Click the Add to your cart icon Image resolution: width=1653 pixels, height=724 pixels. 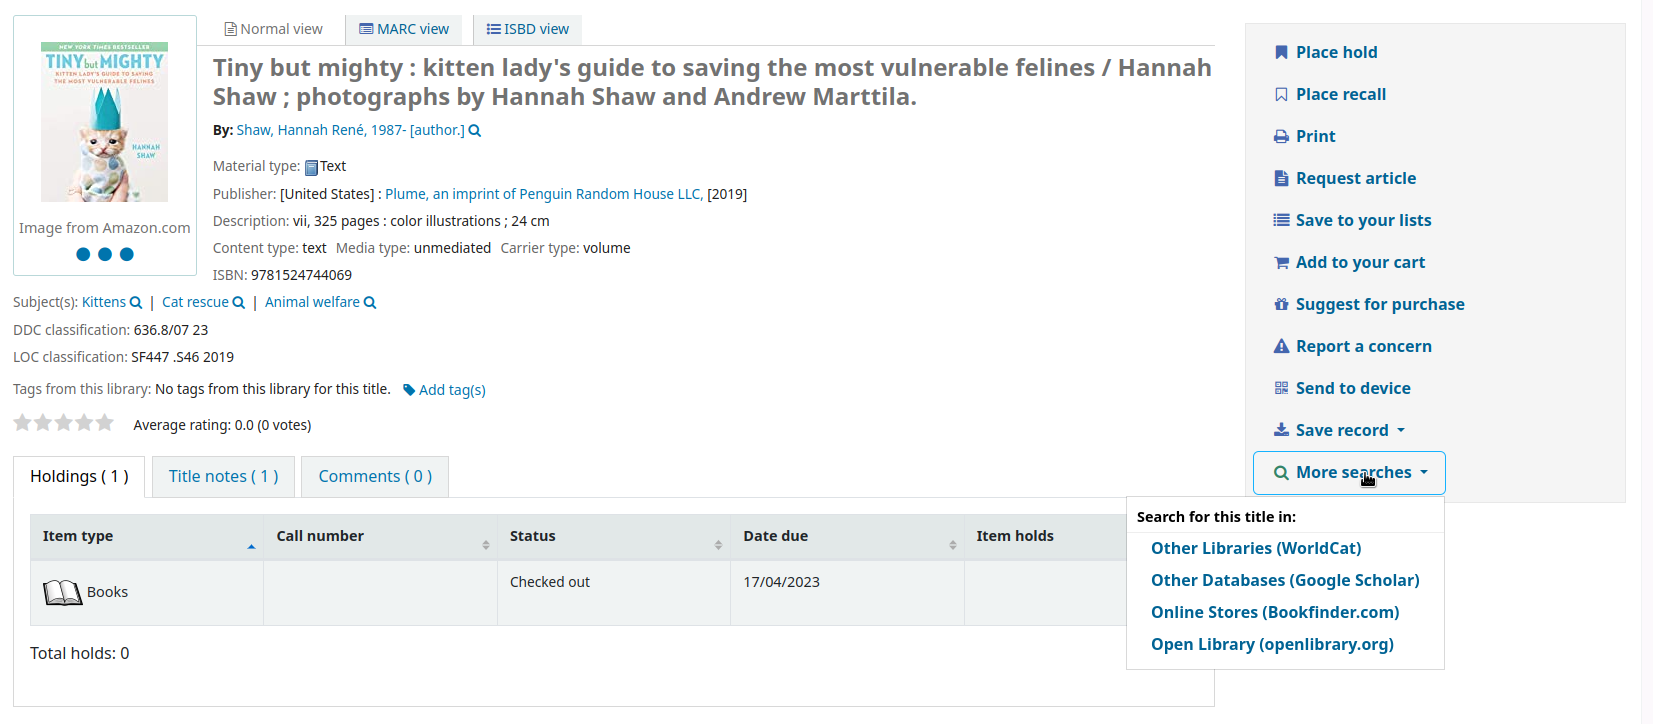1281,262
